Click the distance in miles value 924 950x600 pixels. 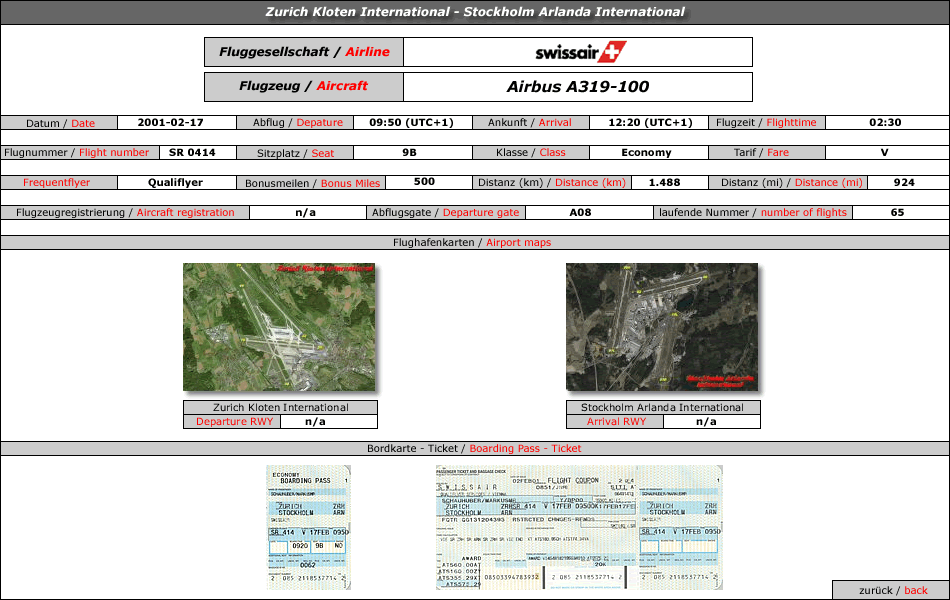pos(904,182)
